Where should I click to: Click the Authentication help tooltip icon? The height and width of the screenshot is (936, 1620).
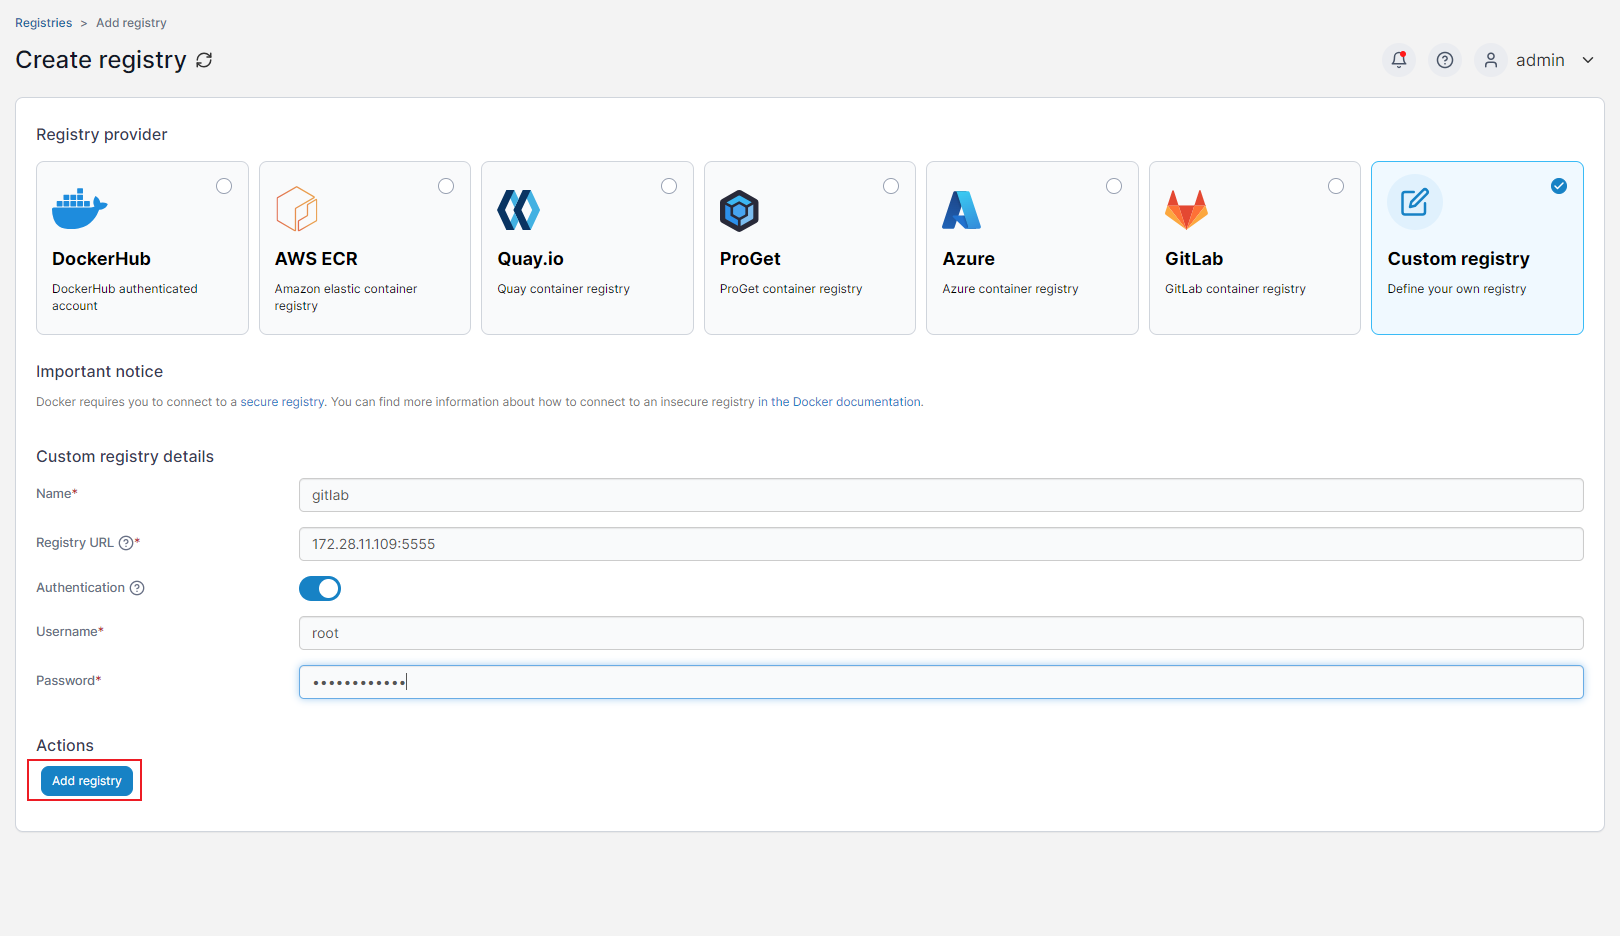click(138, 588)
